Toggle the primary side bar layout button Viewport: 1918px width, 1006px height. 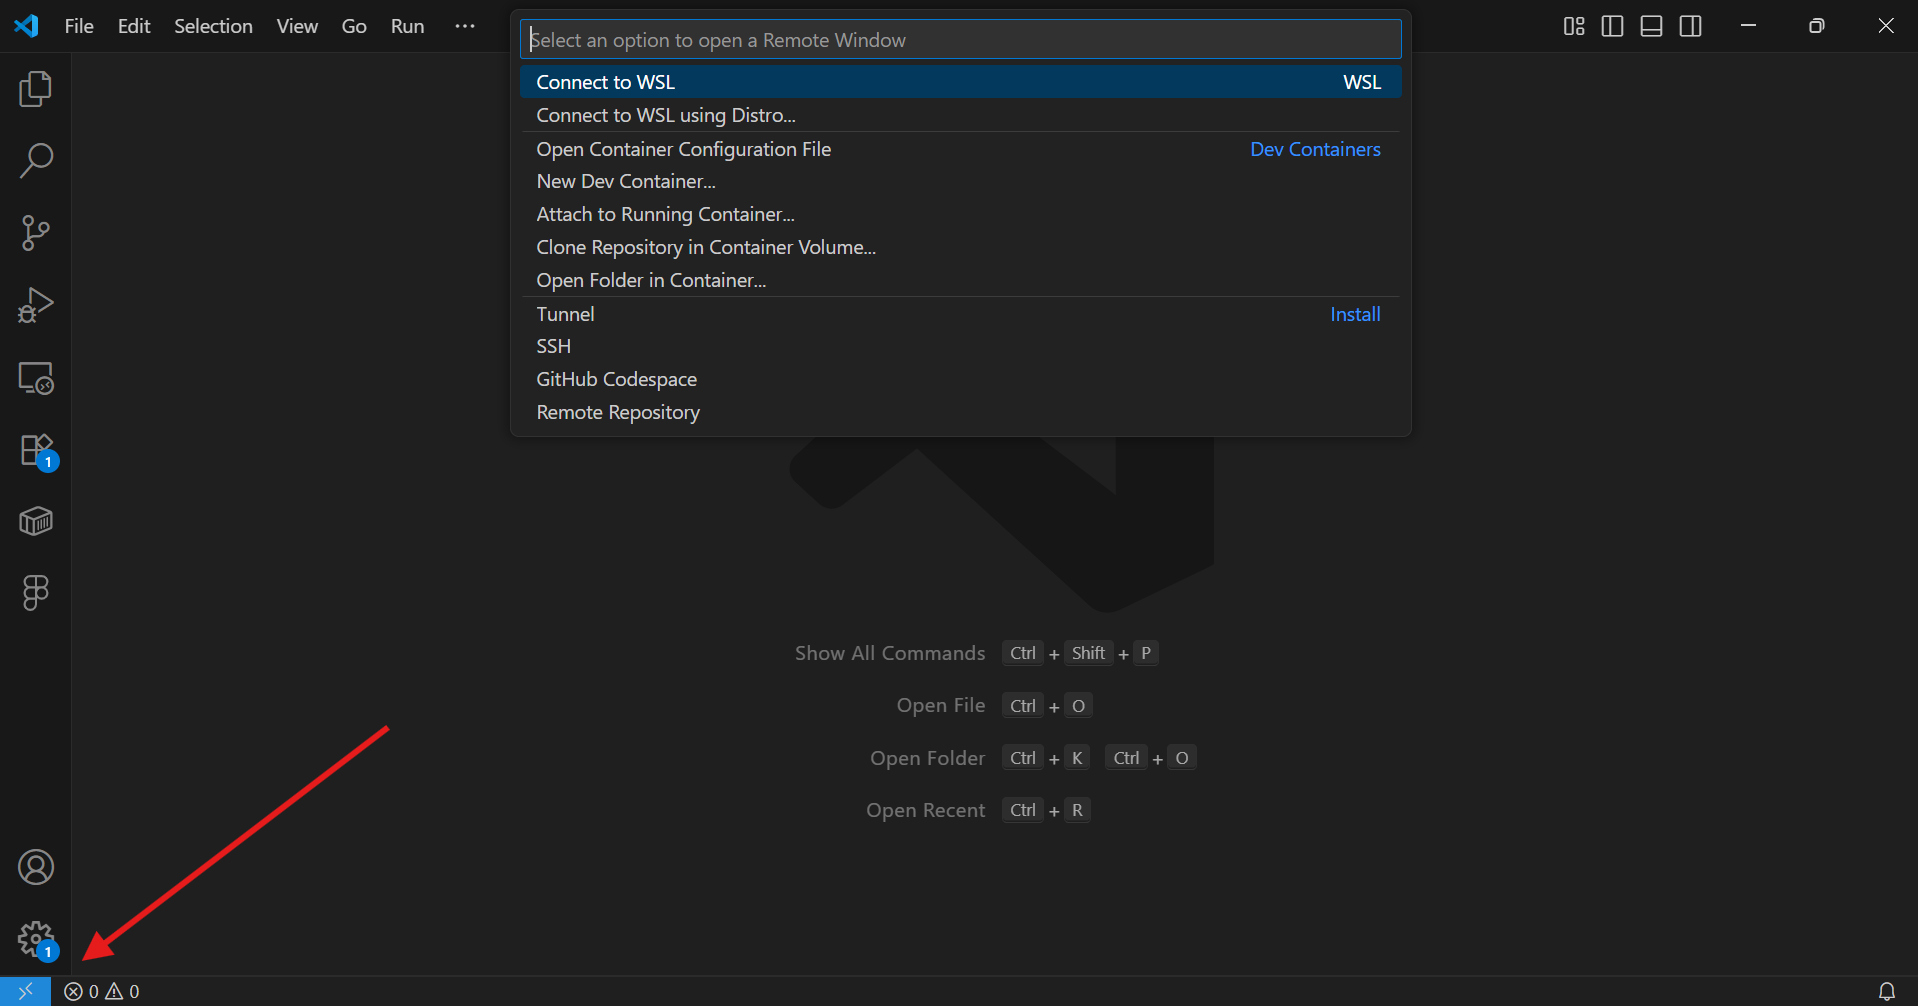point(1612,26)
